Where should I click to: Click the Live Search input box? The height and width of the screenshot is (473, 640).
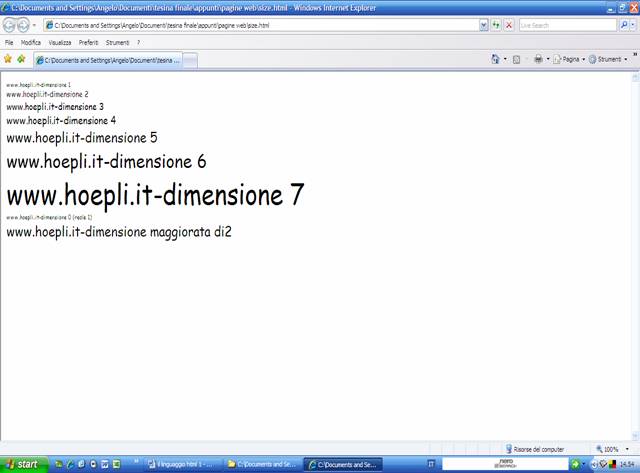567,25
